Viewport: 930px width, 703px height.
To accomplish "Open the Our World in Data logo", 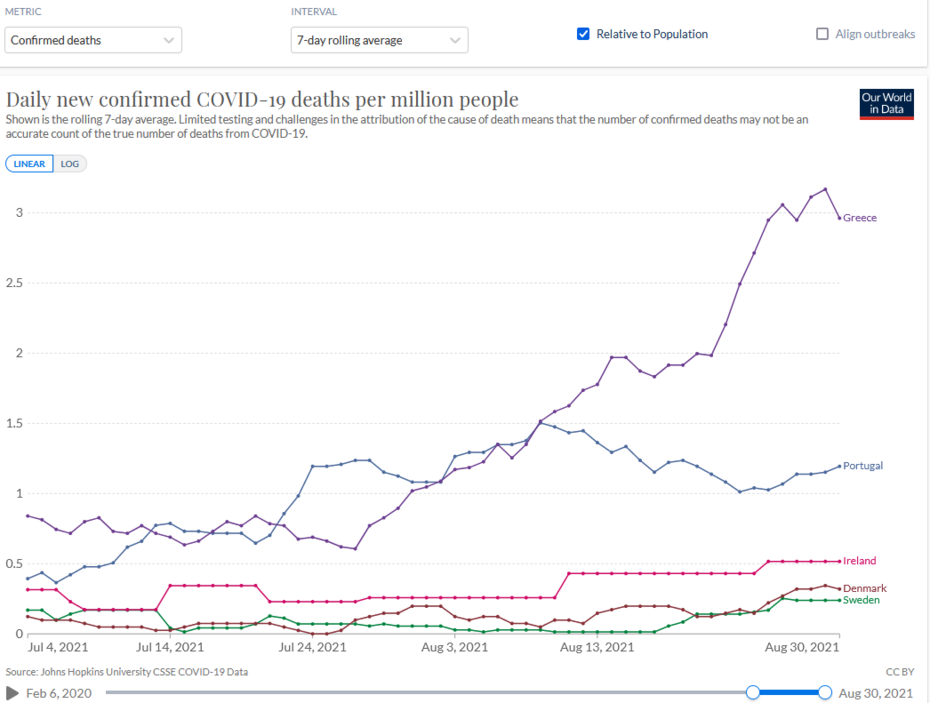I will coord(887,104).
